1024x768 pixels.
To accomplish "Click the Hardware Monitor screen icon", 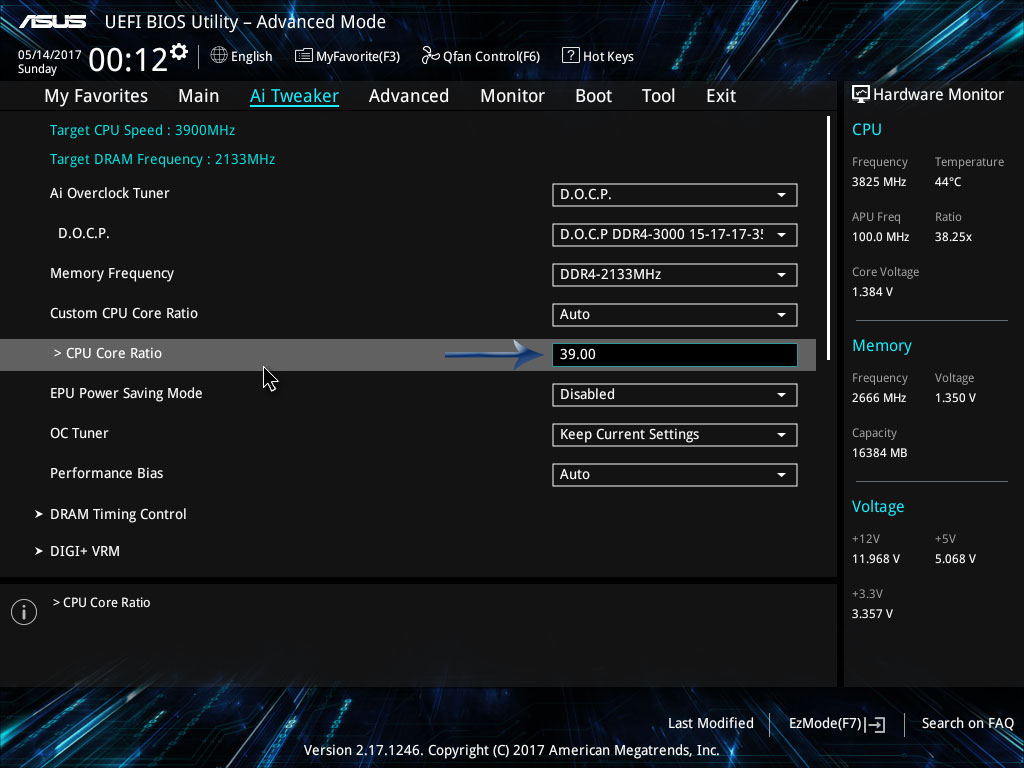I will [x=861, y=95].
